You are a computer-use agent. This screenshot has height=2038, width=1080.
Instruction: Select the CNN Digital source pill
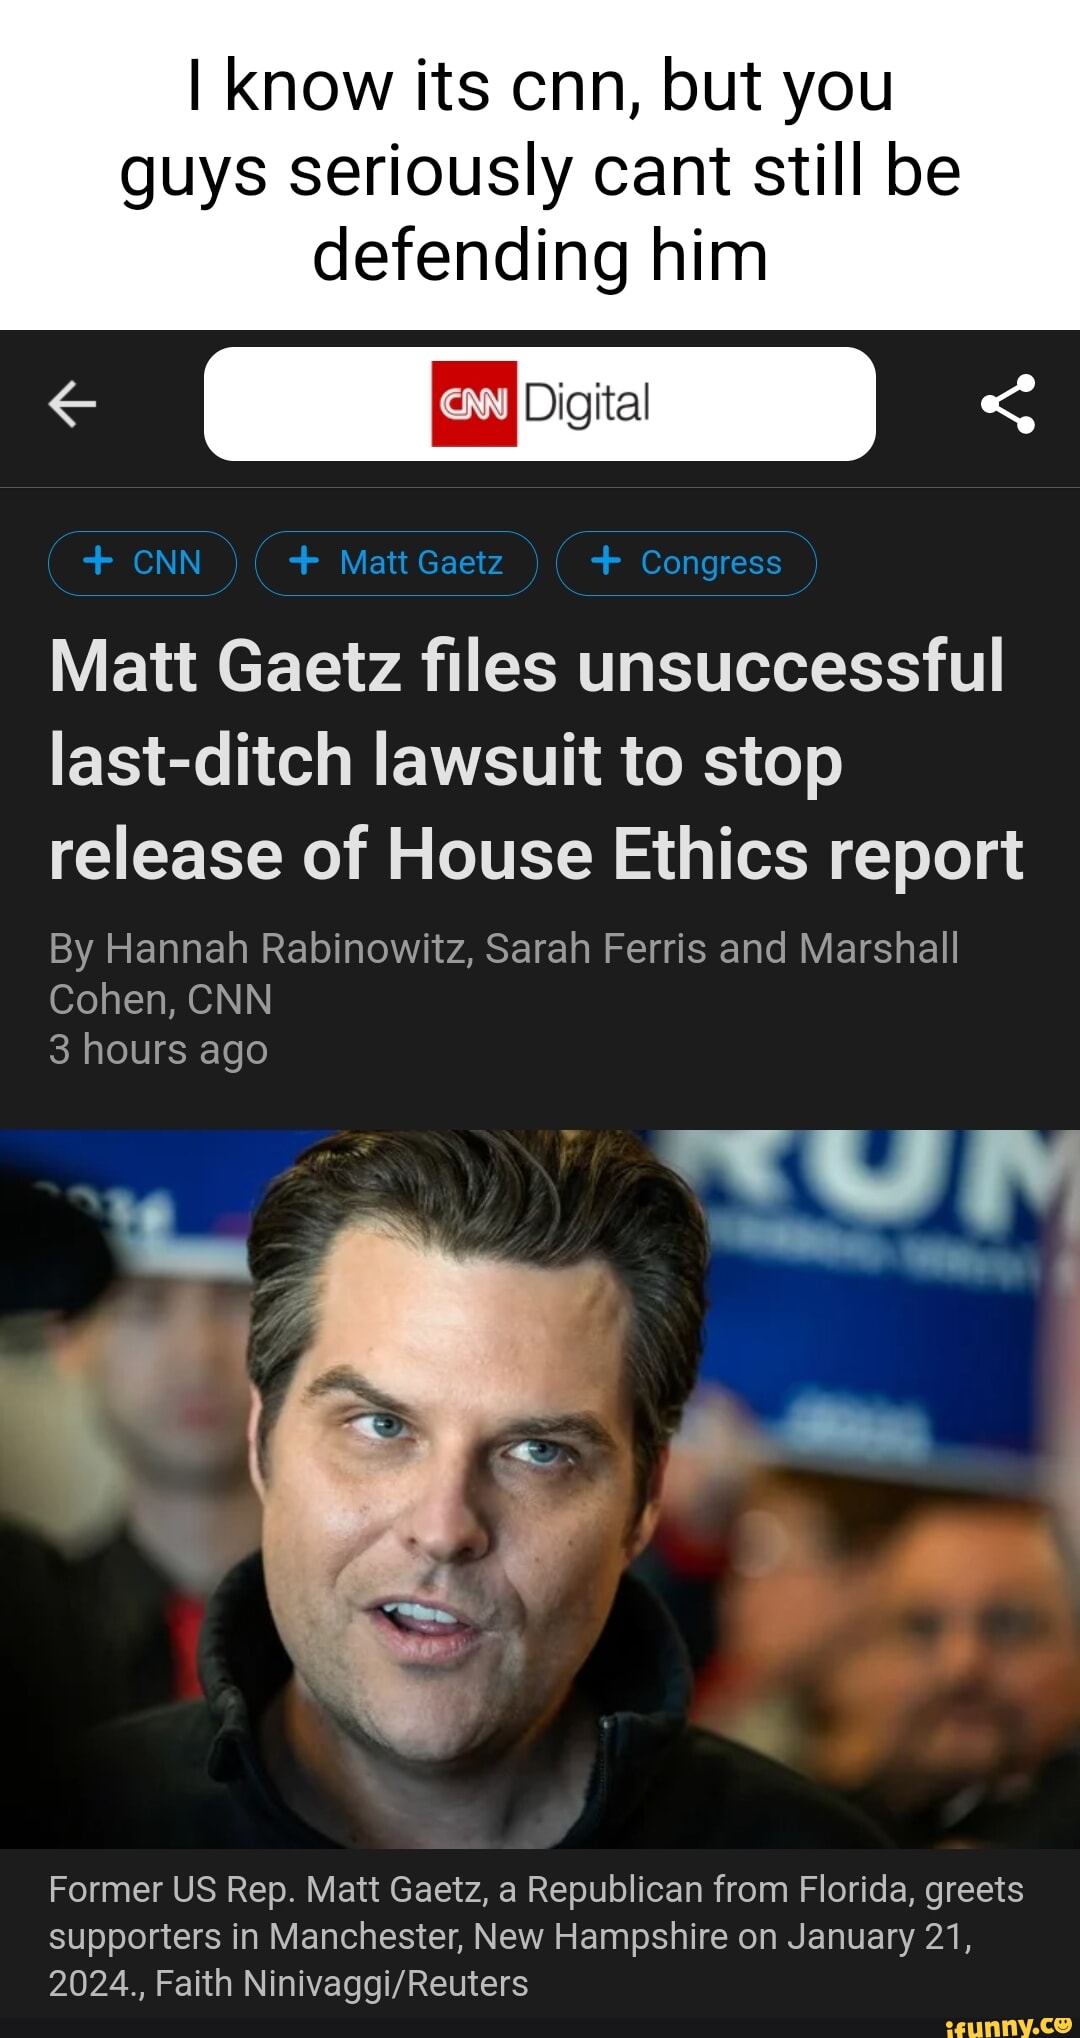pyautogui.click(x=540, y=404)
